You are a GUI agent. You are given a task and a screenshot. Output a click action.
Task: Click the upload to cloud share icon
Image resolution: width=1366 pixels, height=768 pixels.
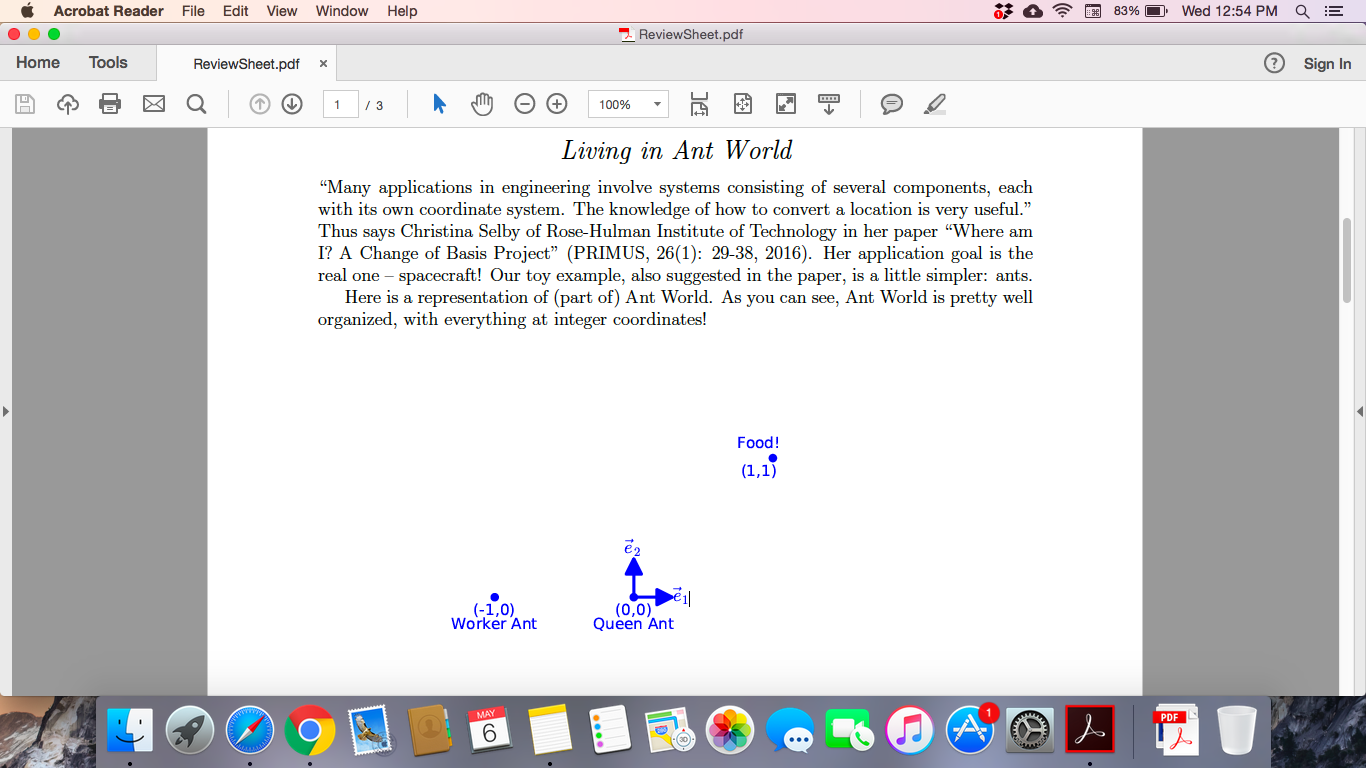coord(67,103)
